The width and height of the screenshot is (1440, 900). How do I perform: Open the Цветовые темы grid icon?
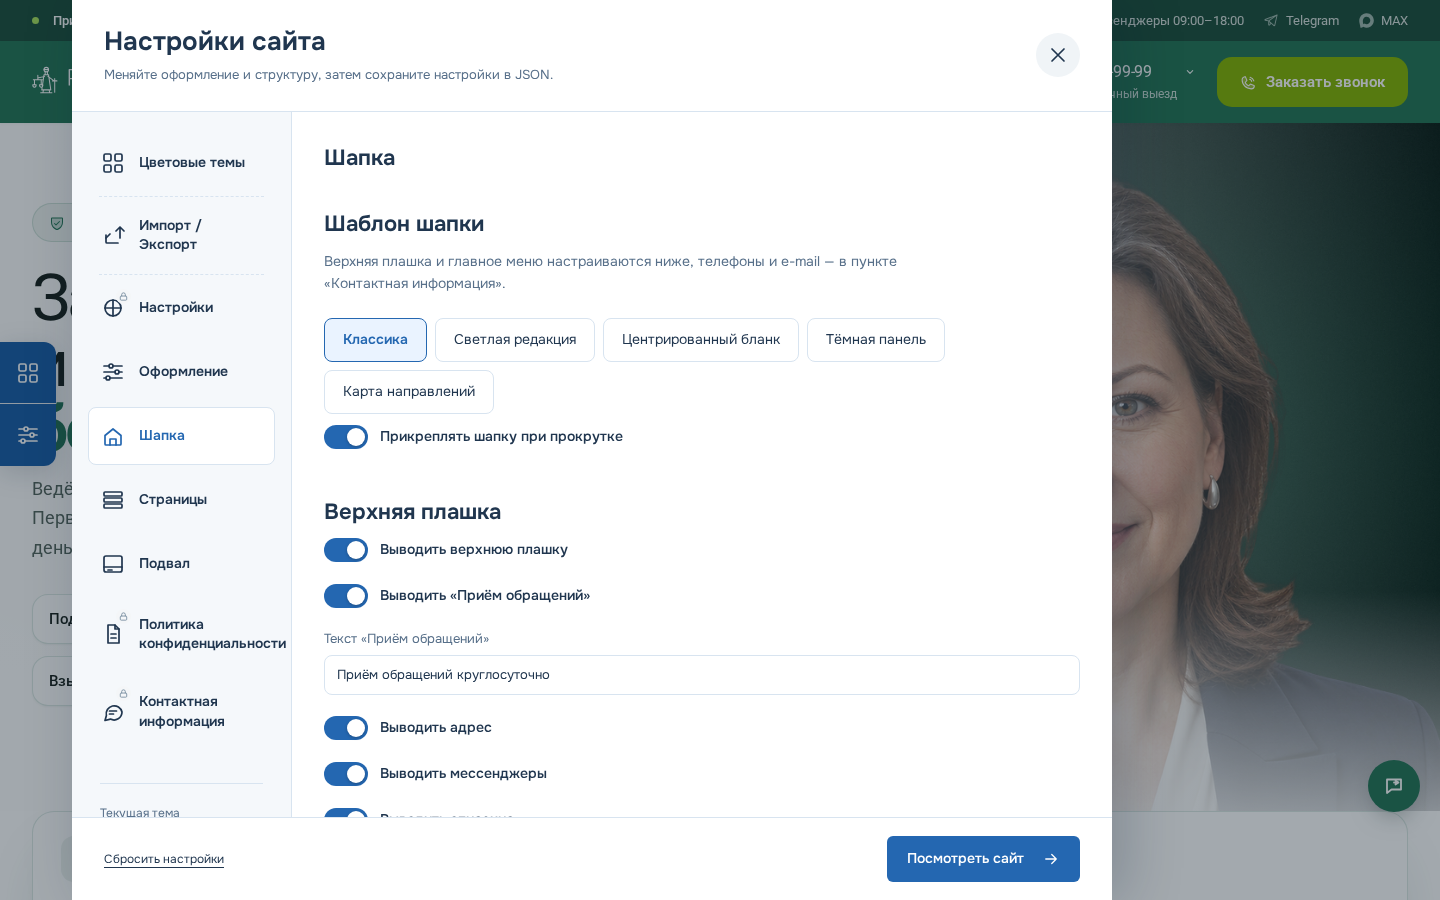[x=113, y=163]
